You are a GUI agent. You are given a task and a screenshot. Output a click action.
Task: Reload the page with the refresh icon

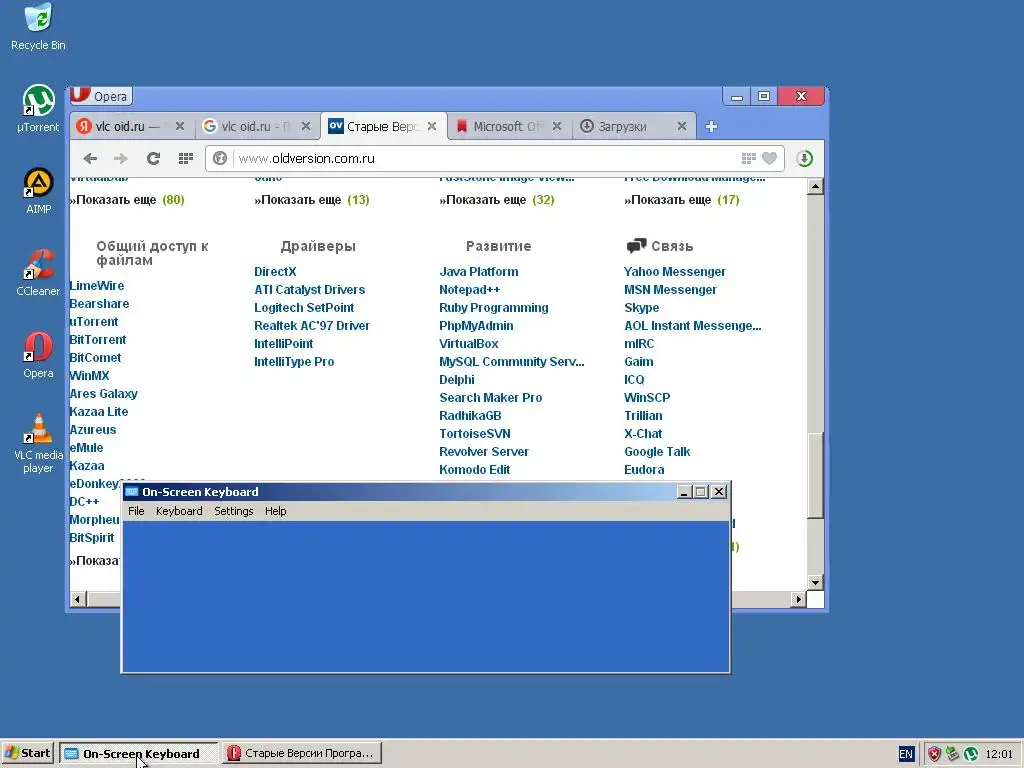(x=153, y=159)
